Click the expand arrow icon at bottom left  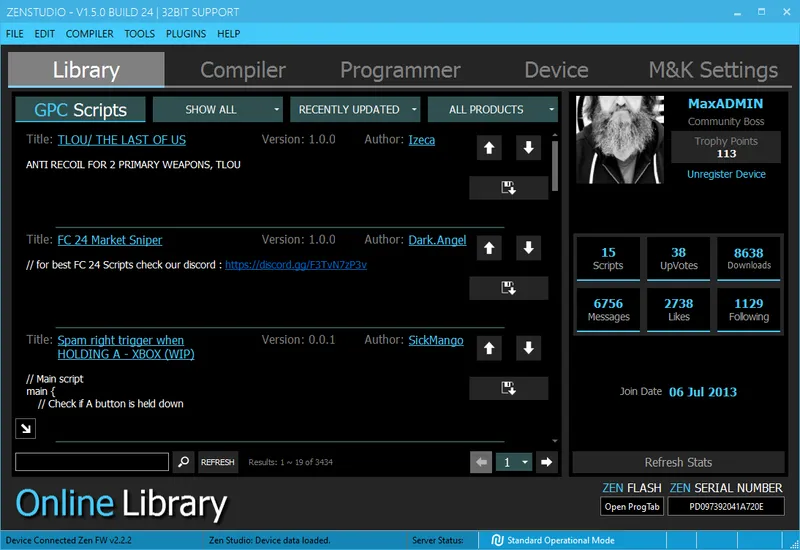click(x=25, y=428)
